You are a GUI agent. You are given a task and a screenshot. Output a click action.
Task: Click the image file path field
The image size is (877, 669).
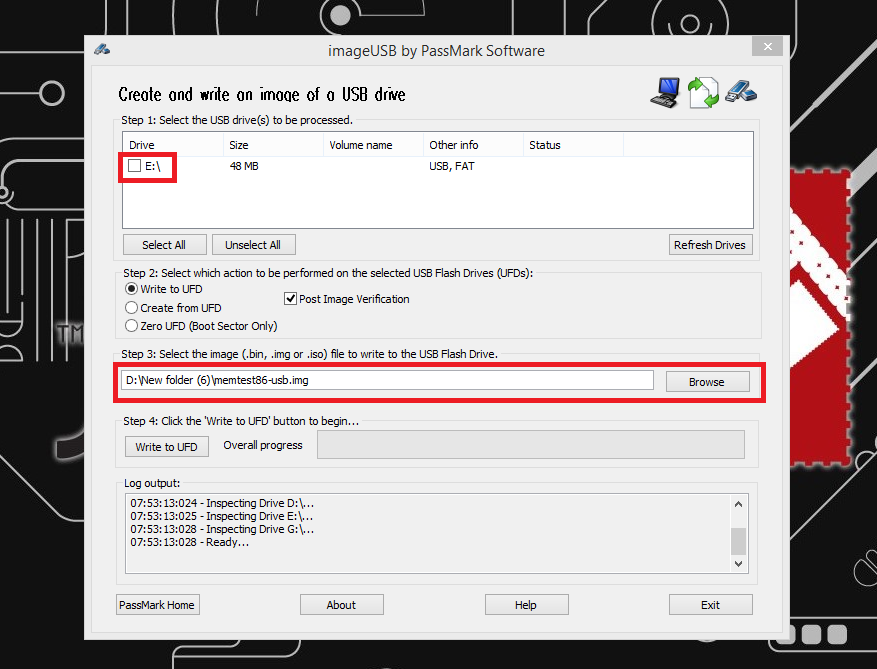pos(387,380)
